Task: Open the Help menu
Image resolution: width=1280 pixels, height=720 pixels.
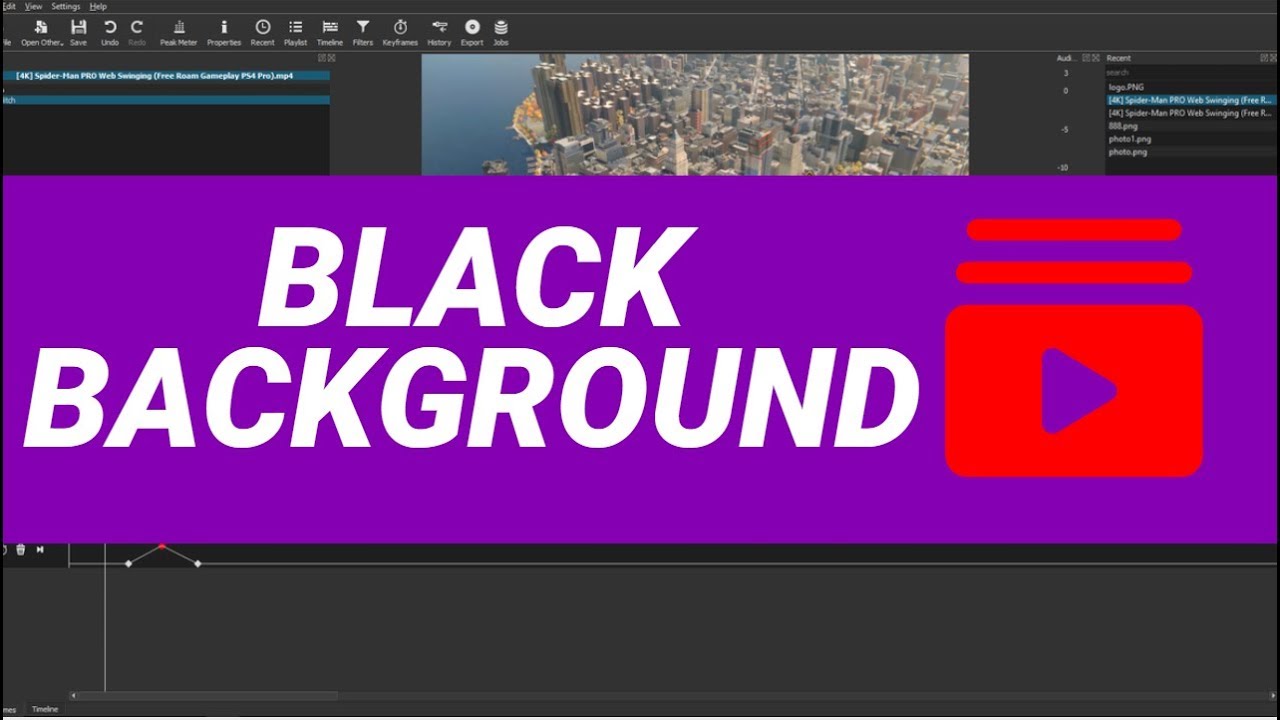Action: [98, 6]
